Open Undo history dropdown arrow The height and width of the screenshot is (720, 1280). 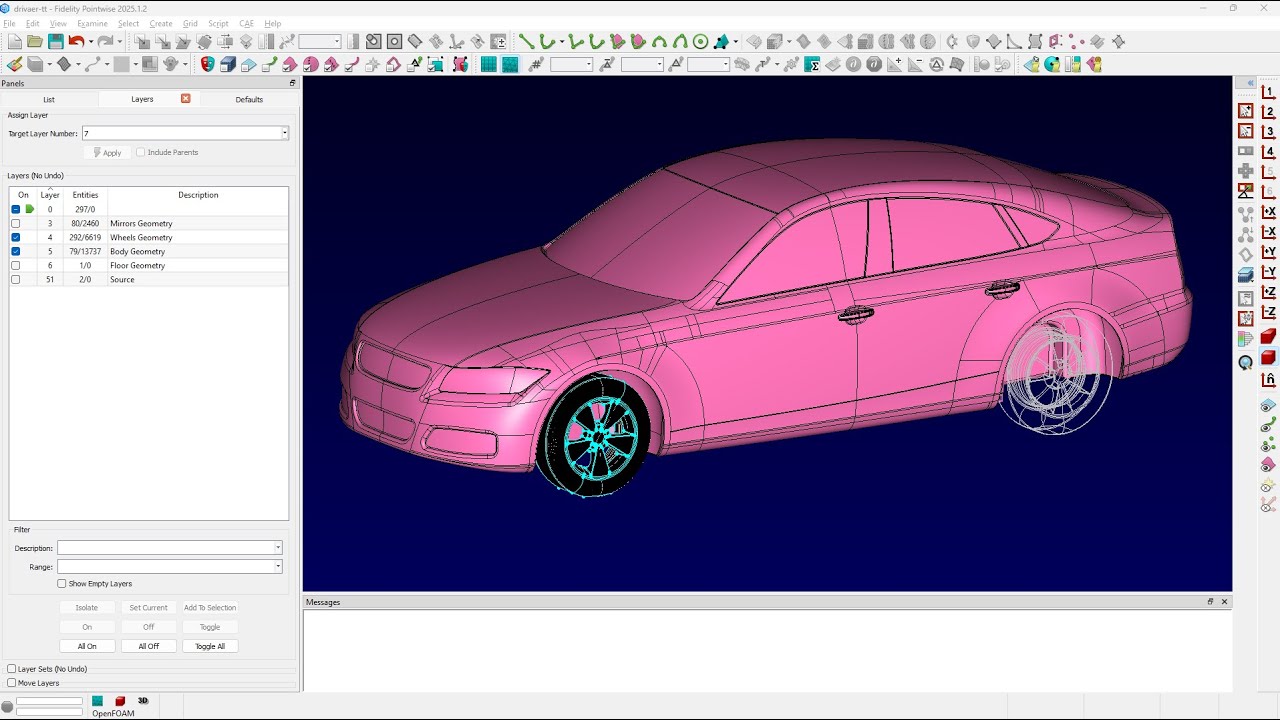click(x=91, y=42)
